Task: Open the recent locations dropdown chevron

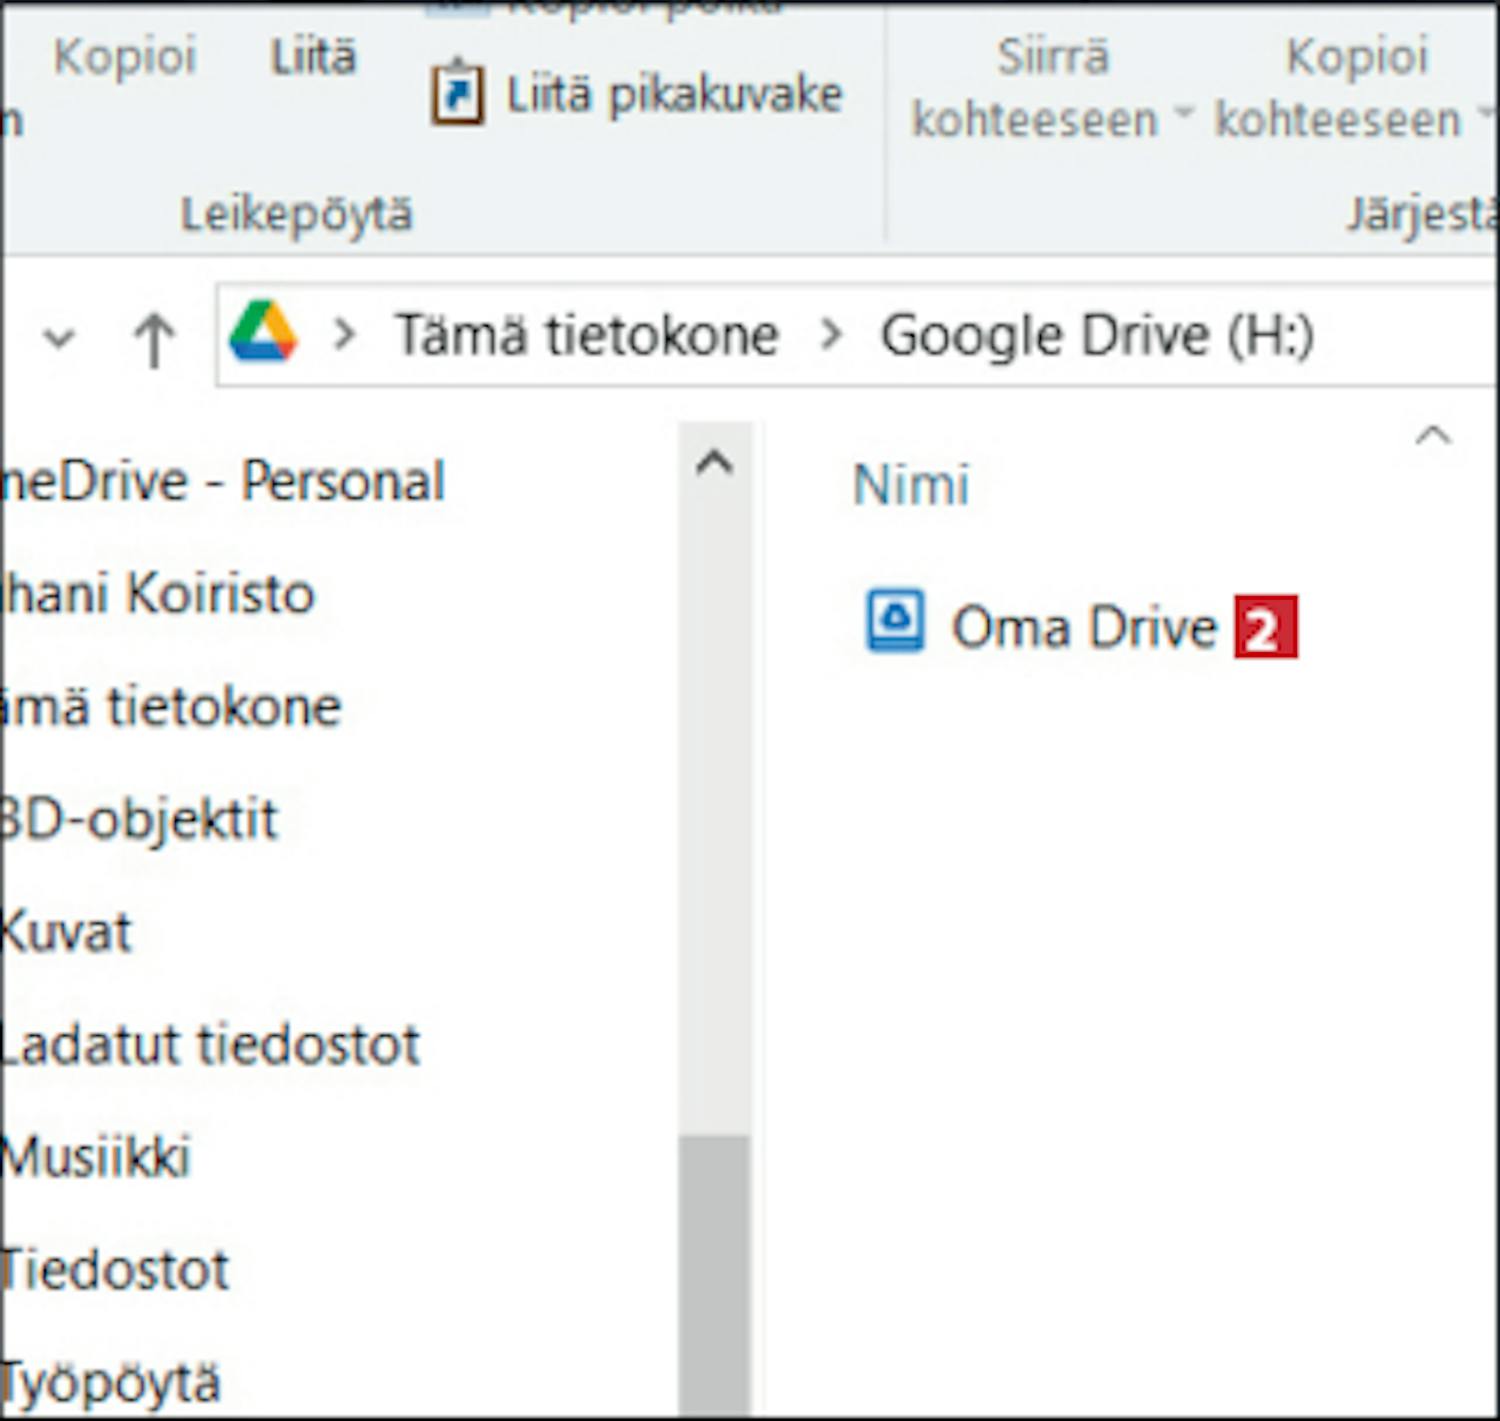Action: pos(59,338)
